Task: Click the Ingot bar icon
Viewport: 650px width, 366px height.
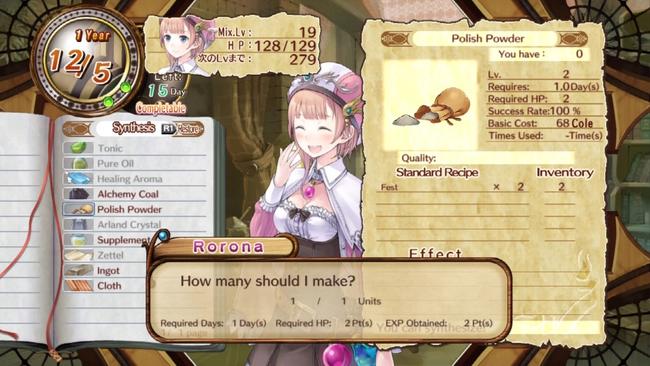Action: coord(78,270)
